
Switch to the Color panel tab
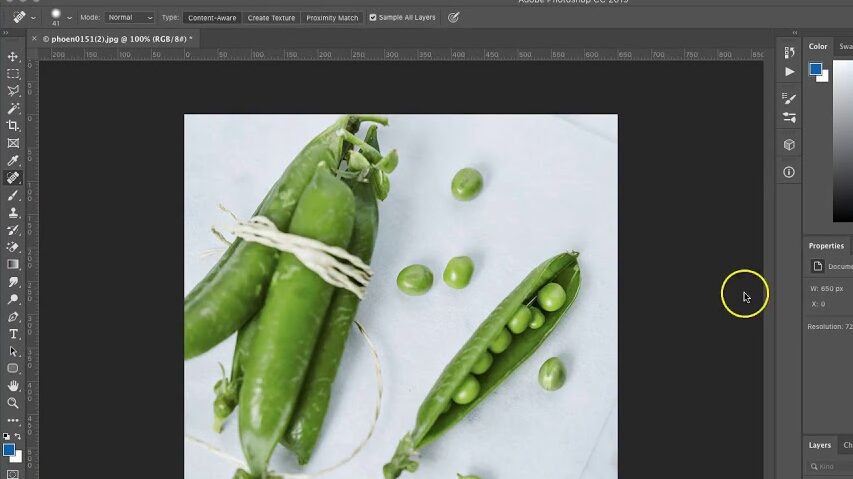(x=818, y=46)
